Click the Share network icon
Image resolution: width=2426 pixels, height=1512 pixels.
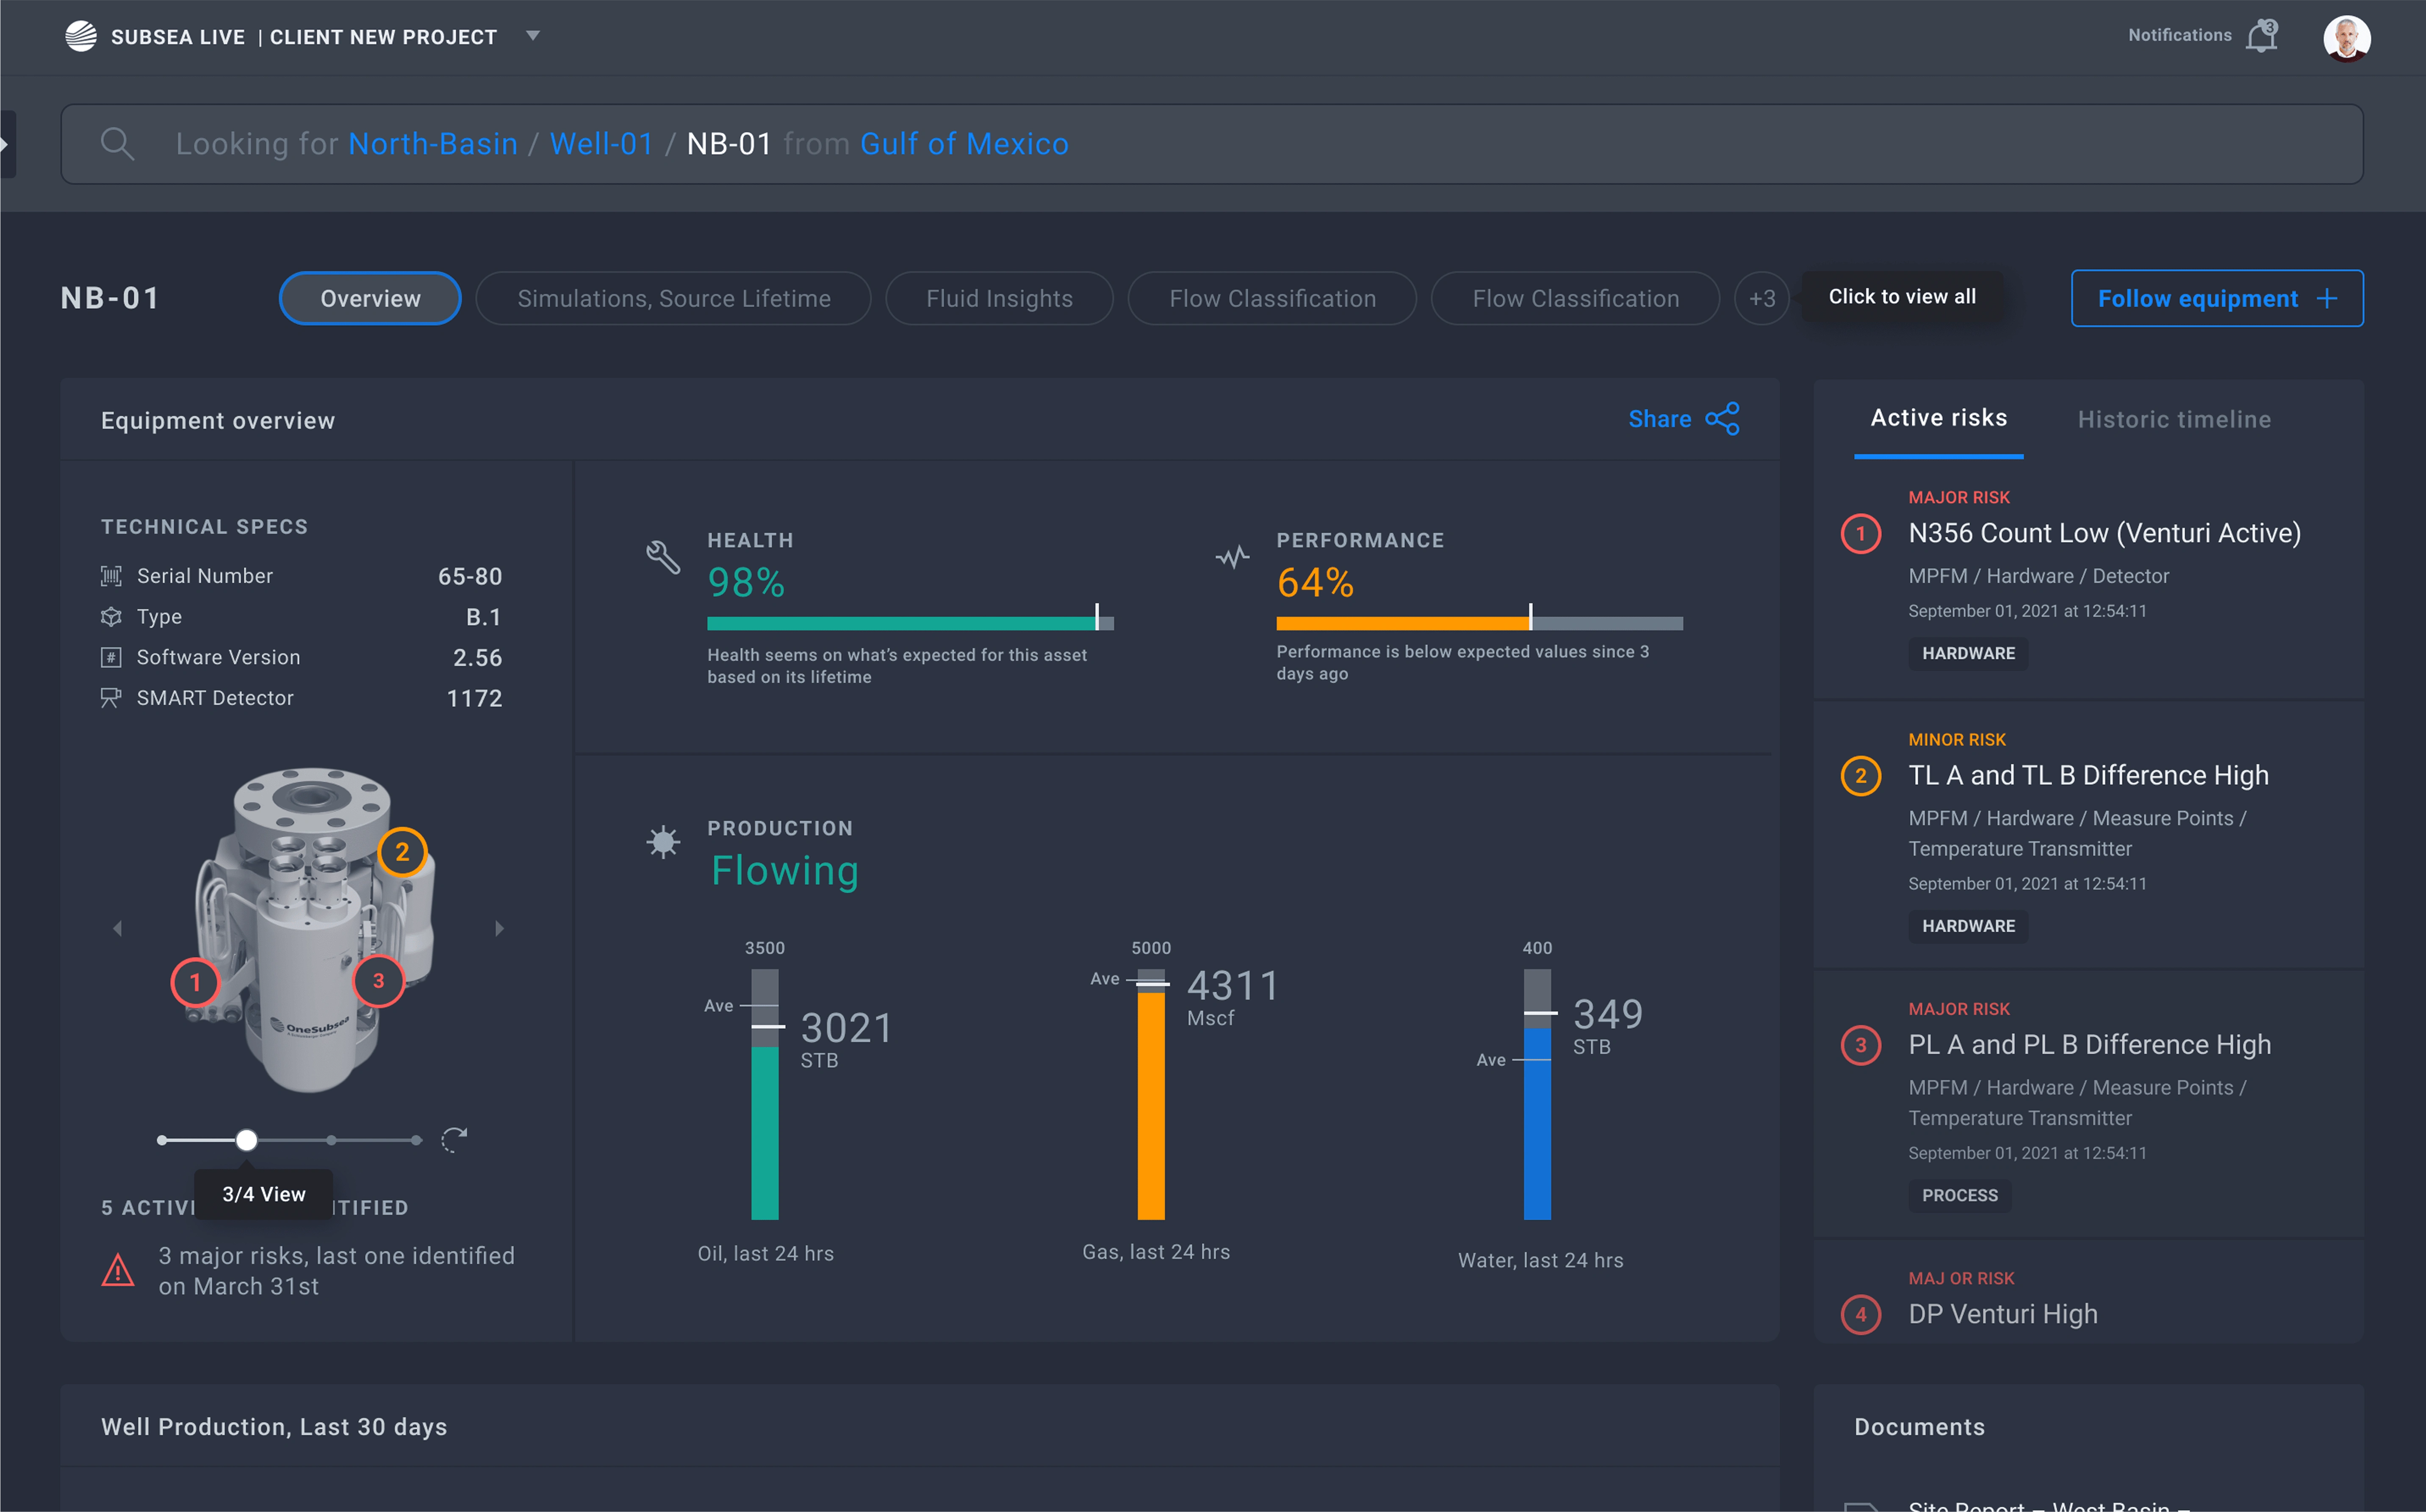[1722, 419]
